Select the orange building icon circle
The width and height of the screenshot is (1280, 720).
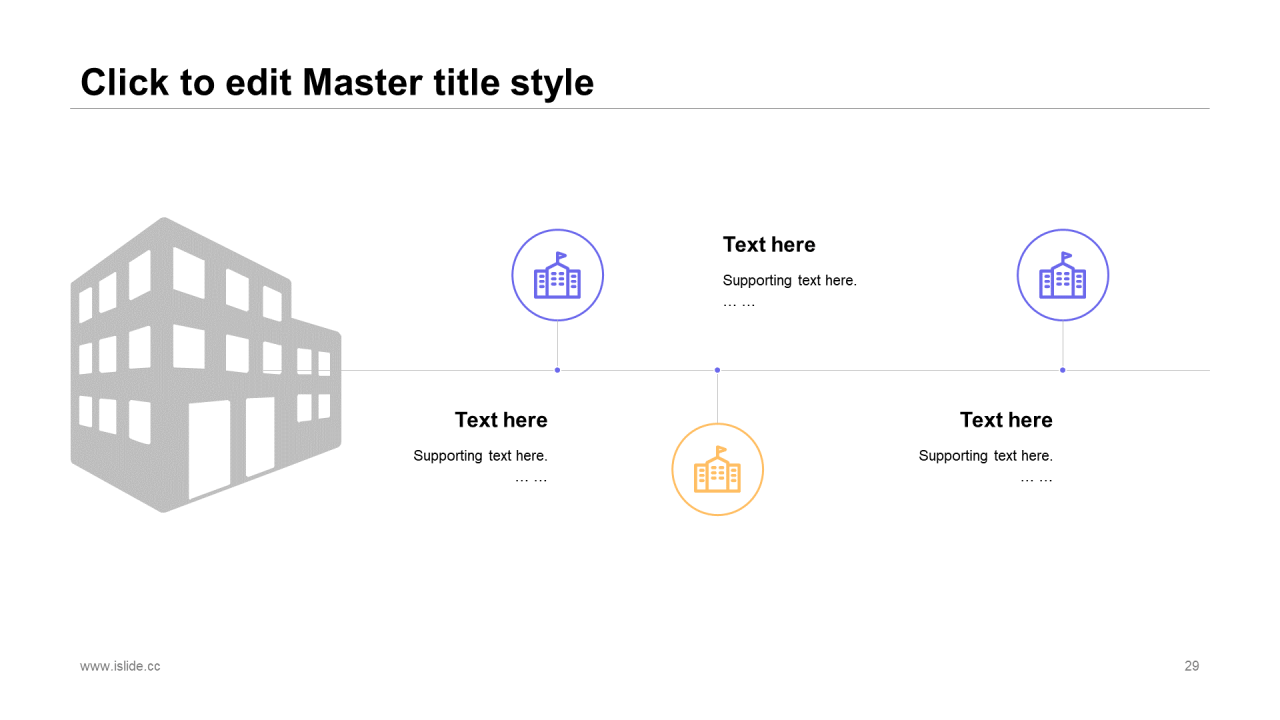[717, 470]
